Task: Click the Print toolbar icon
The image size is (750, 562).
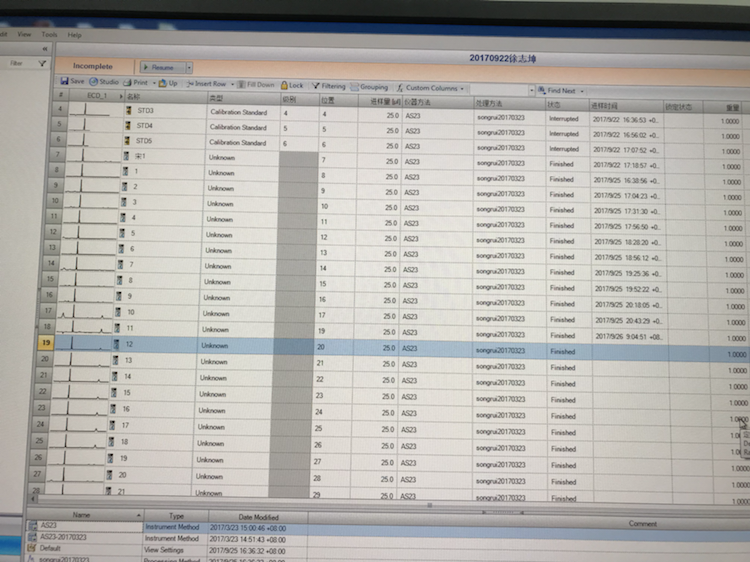Action: [127, 82]
